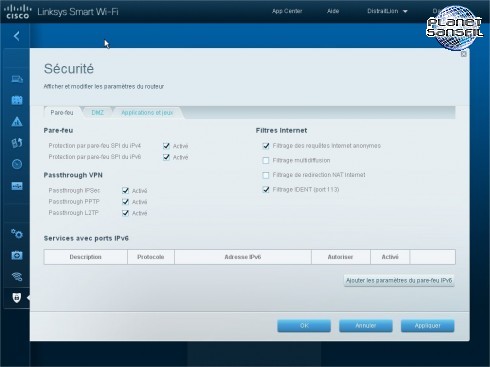Click the Cisco logo
Image resolution: width=490 pixels, height=367 pixels.
tap(17, 11)
